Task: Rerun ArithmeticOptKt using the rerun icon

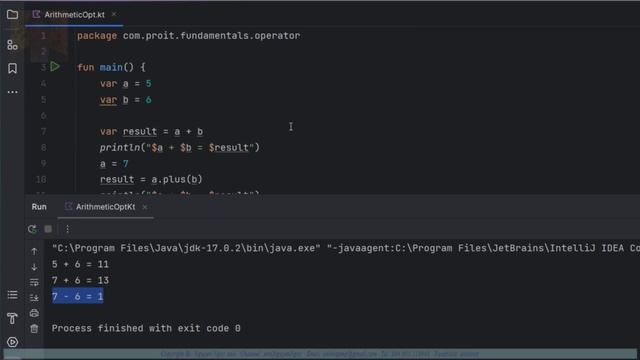Action: 32,229
